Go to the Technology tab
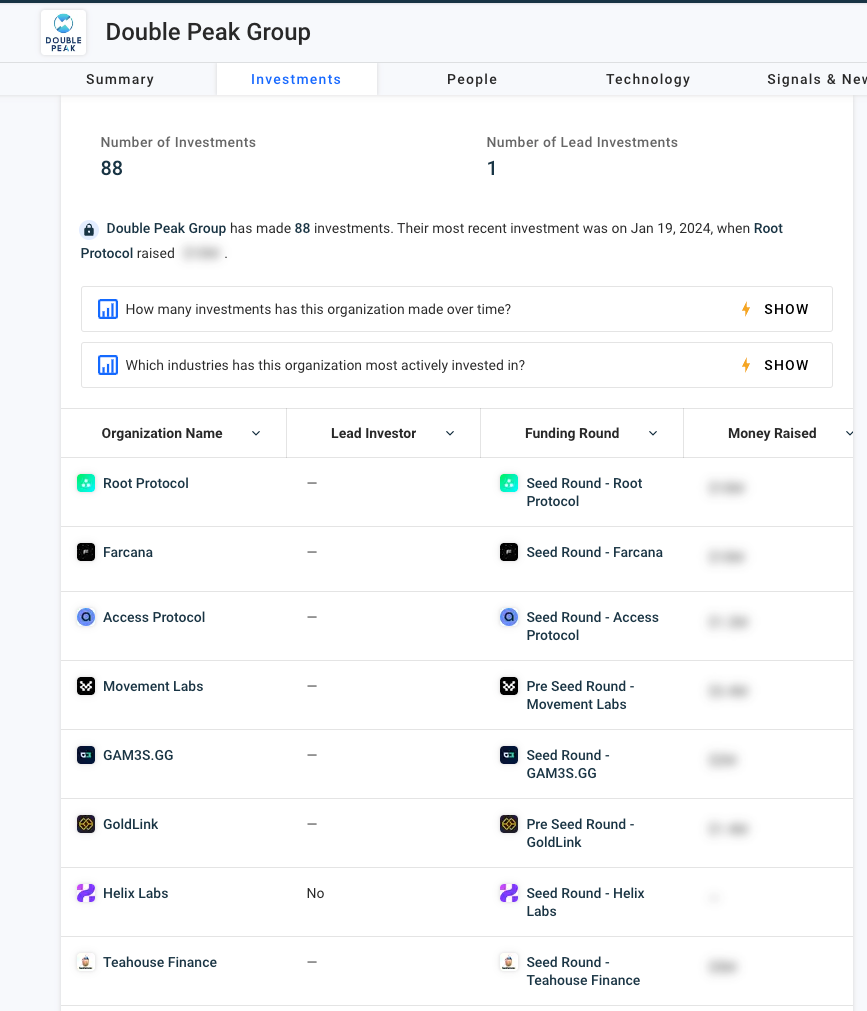This screenshot has height=1011, width=867. pyautogui.click(x=648, y=79)
